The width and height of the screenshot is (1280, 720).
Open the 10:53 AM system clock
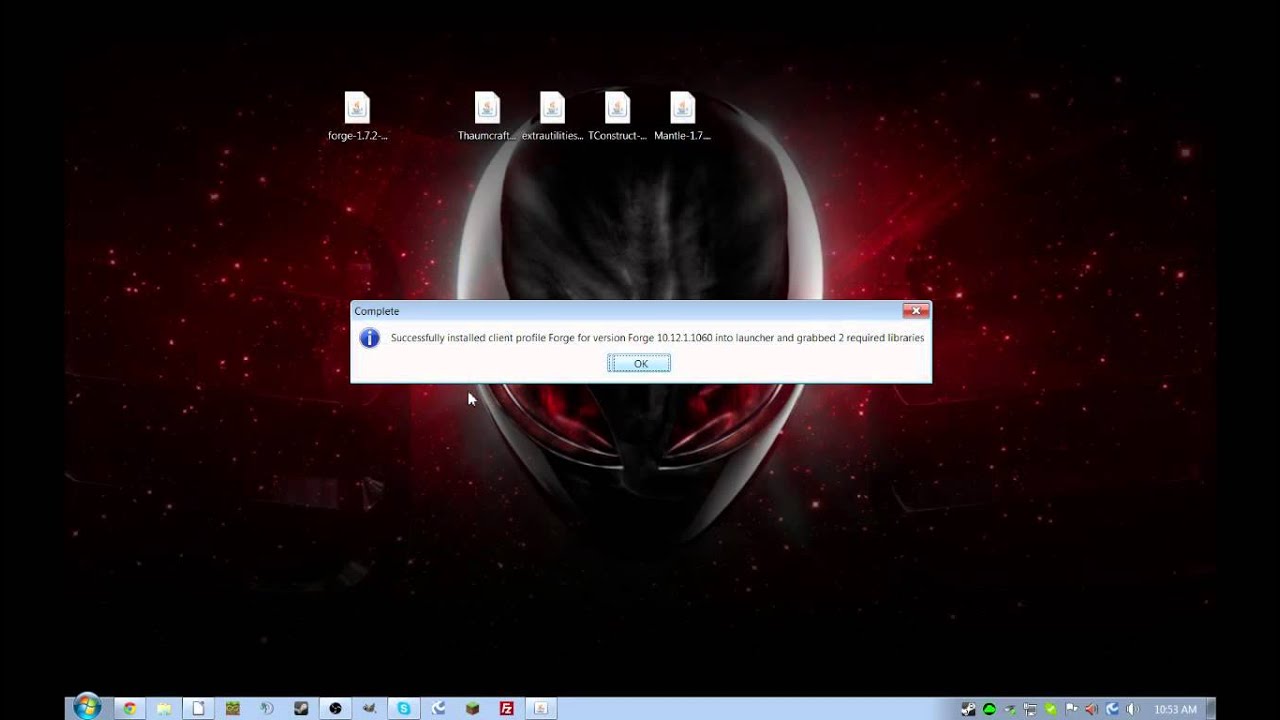click(1175, 709)
